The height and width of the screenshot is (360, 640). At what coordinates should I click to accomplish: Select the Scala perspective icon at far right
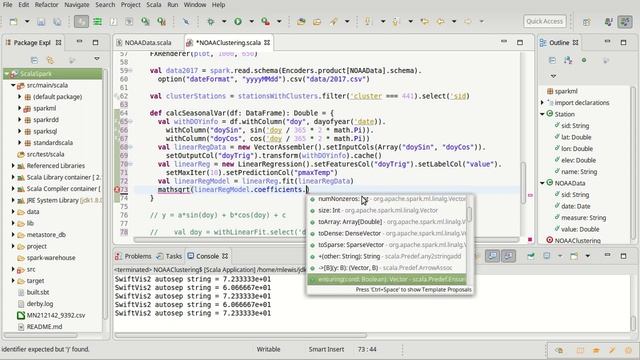point(625,22)
